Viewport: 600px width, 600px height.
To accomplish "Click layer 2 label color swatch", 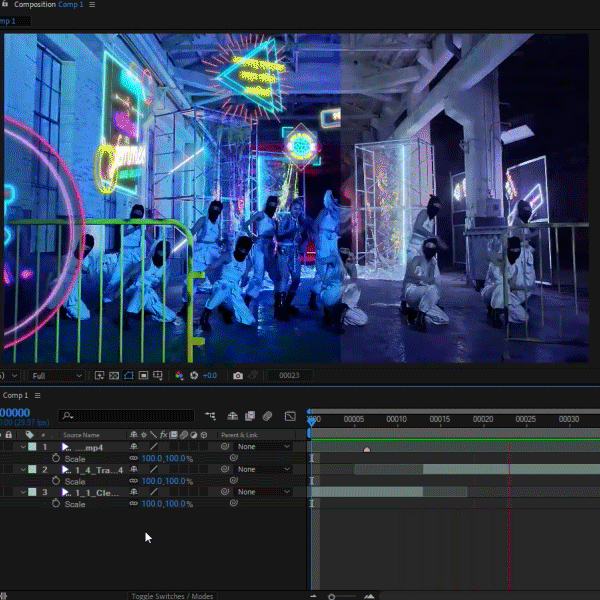I will (33, 469).
